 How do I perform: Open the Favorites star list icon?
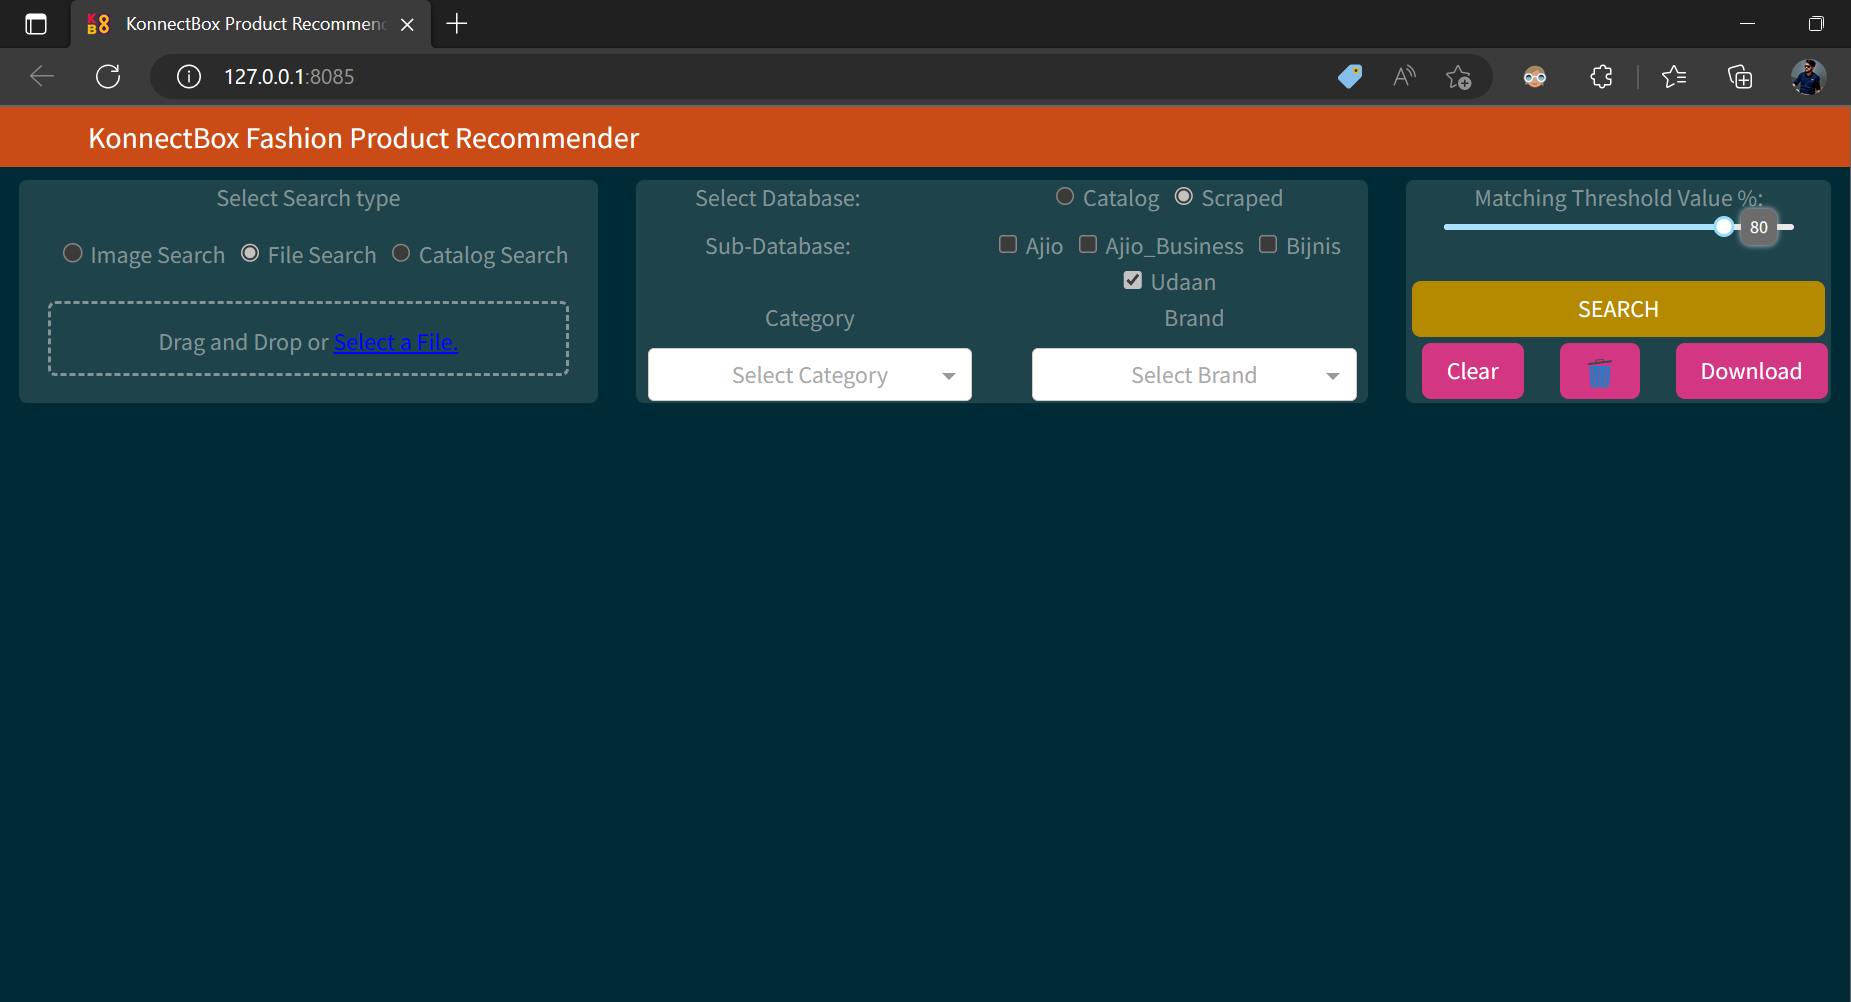tap(1673, 77)
